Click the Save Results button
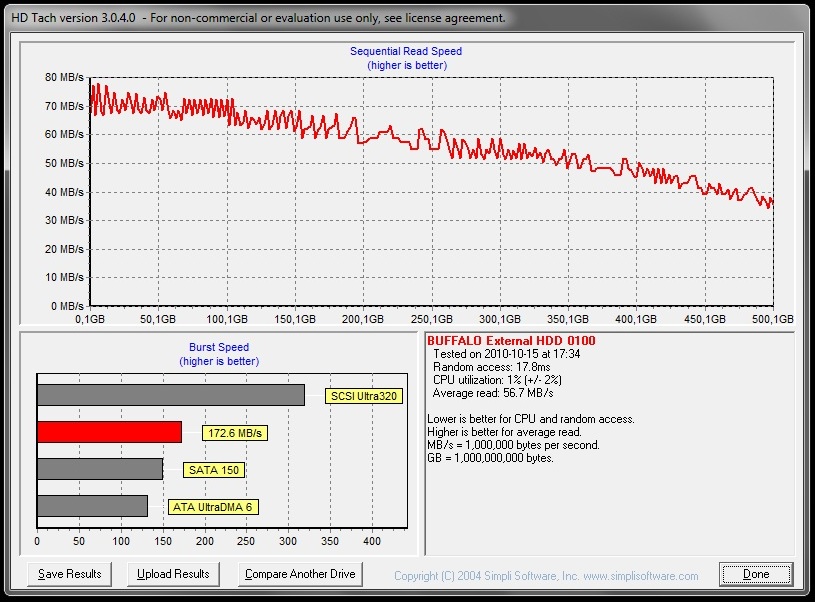Image resolution: width=815 pixels, height=602 pixels. 70,574
